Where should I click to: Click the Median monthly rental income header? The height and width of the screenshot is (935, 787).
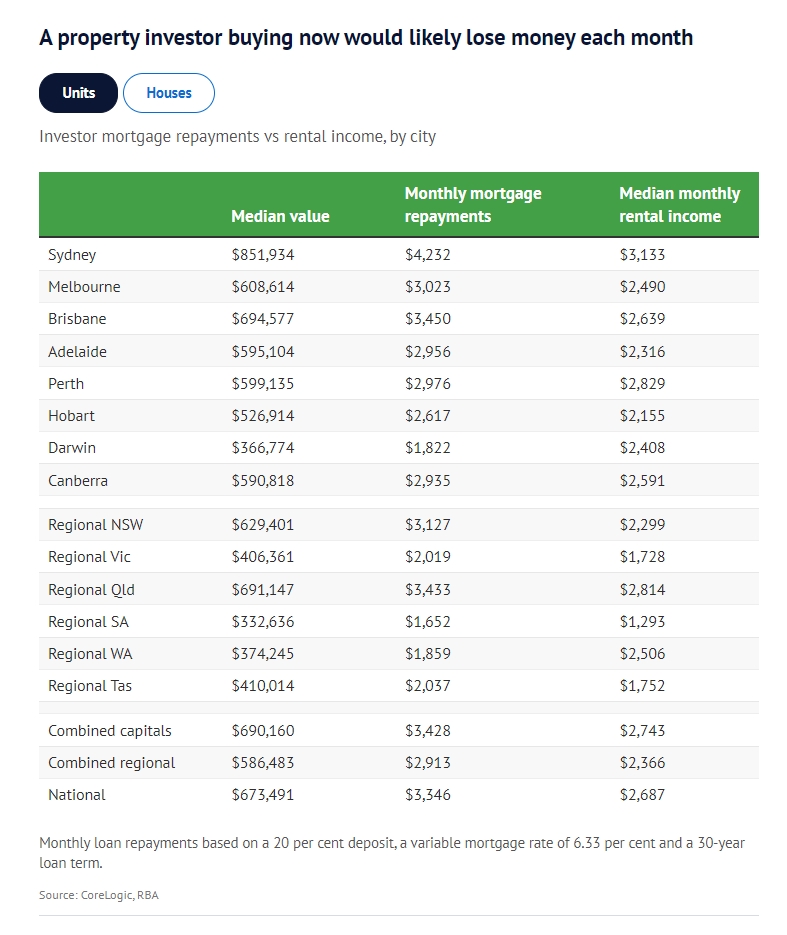click(679, 204)
